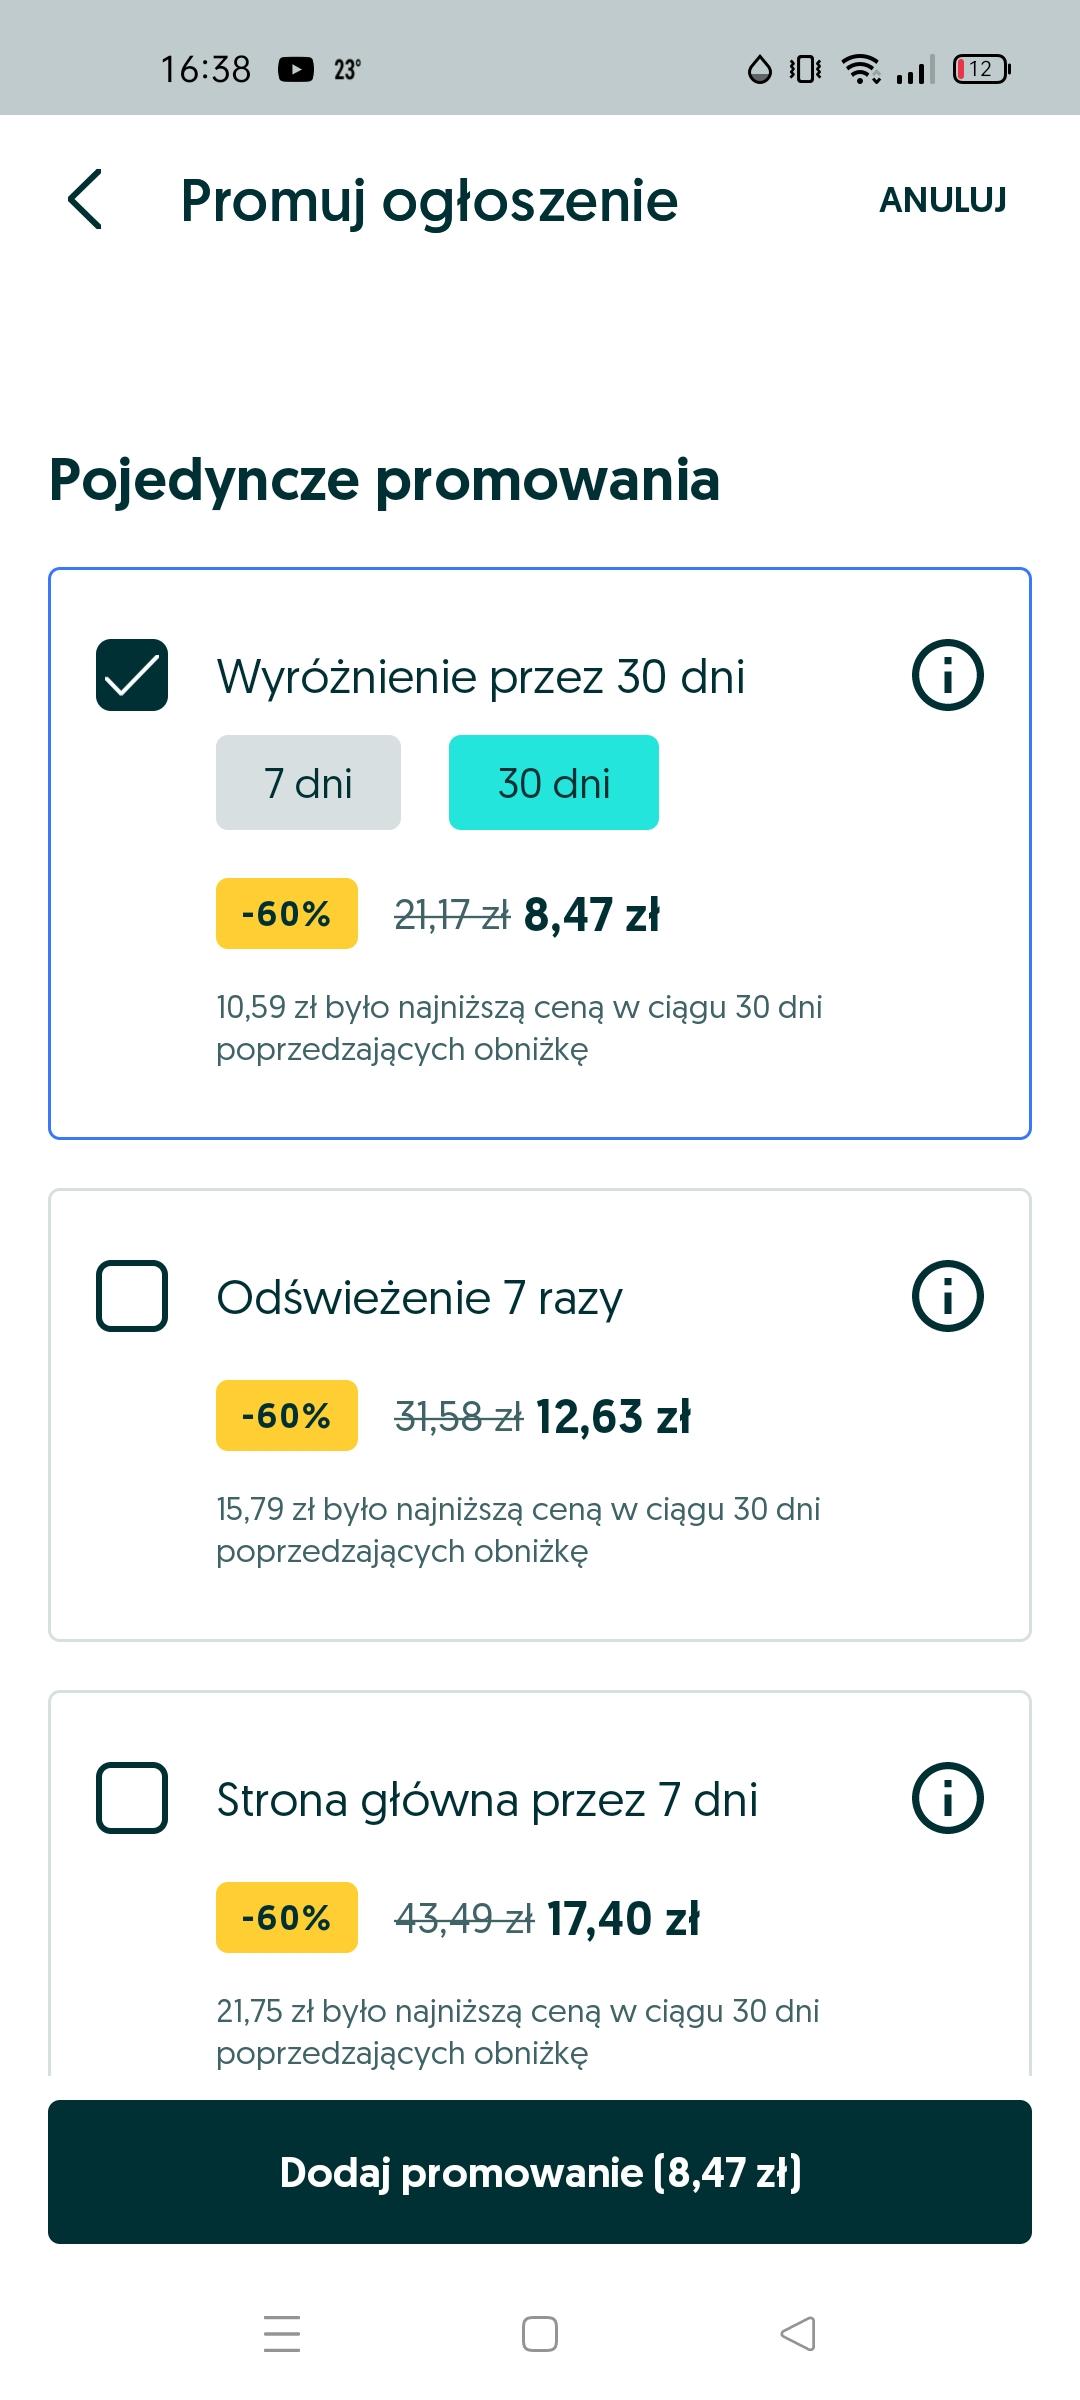Check the Odświeżenie 7 razy checkbox

(132, 1296)
